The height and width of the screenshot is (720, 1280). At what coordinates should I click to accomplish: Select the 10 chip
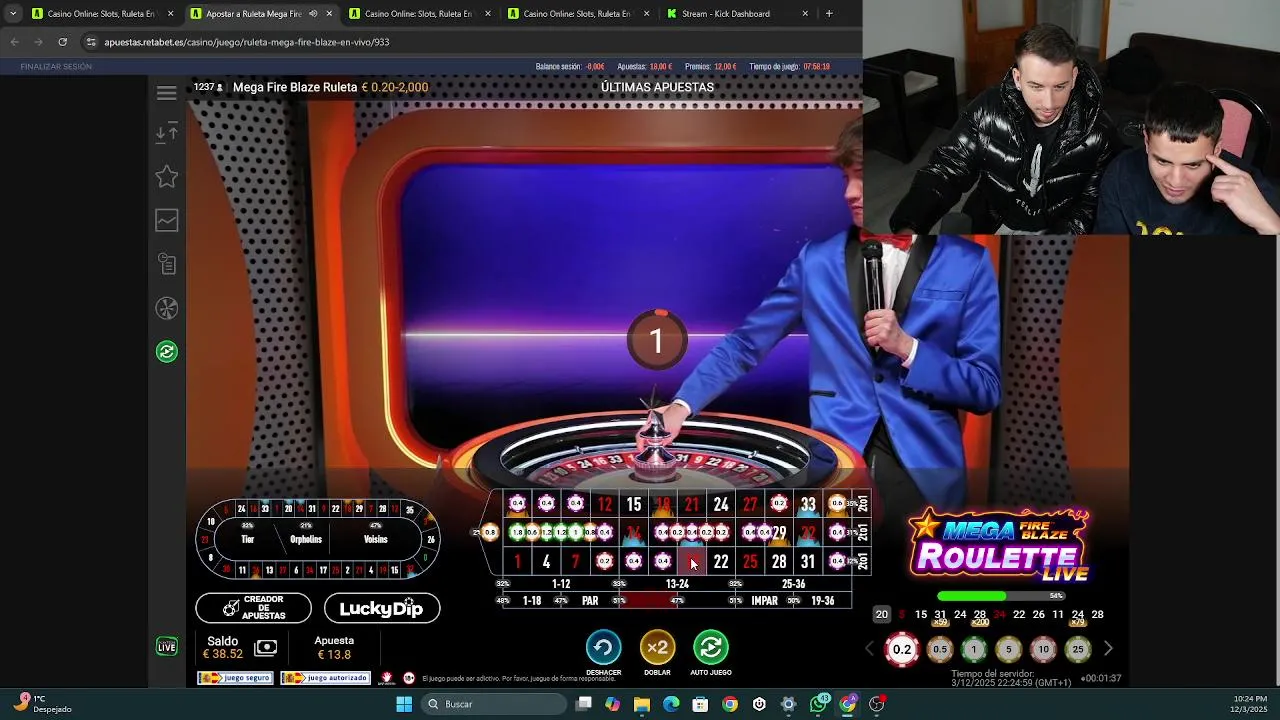(x=1043, y=649)
